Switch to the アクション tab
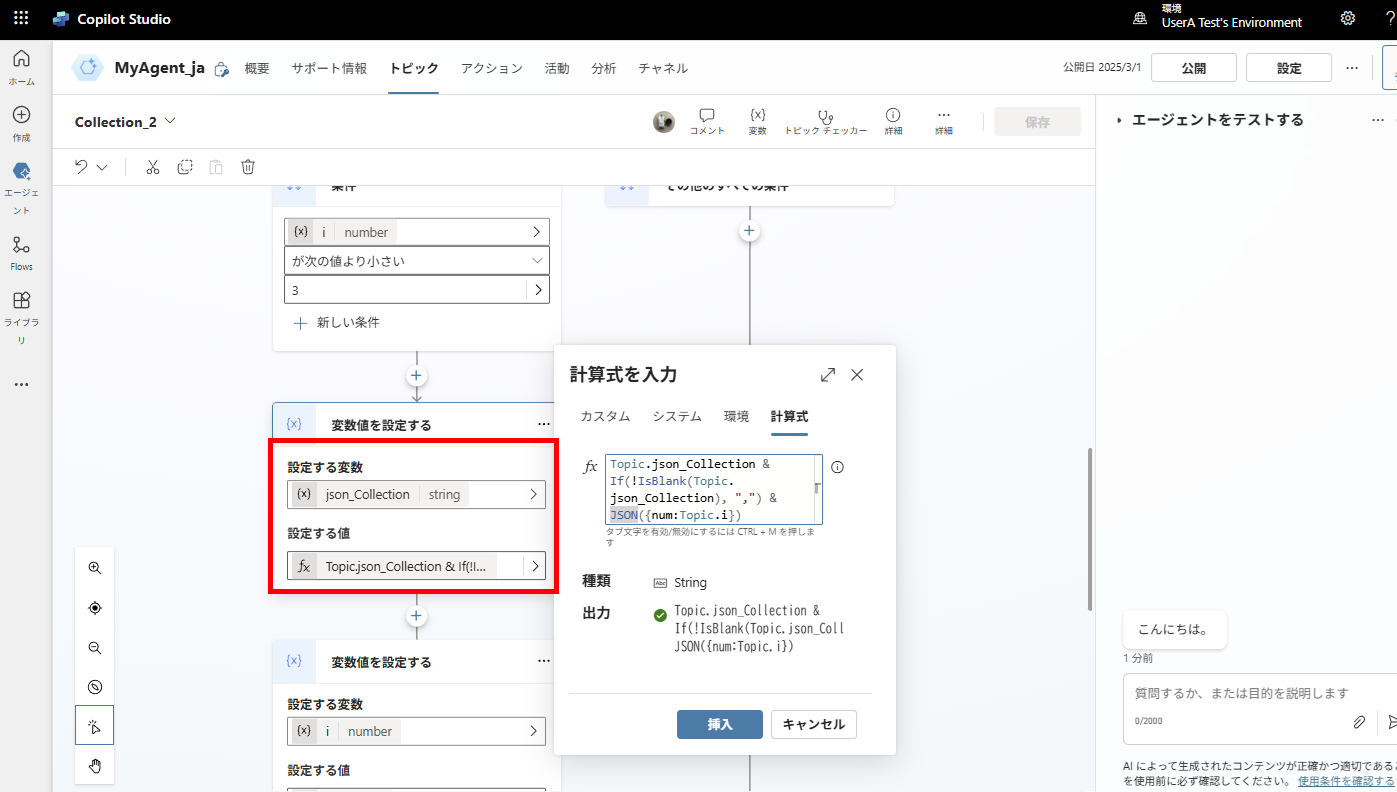This screenshot has width=1397, height=792. (489, 68)
